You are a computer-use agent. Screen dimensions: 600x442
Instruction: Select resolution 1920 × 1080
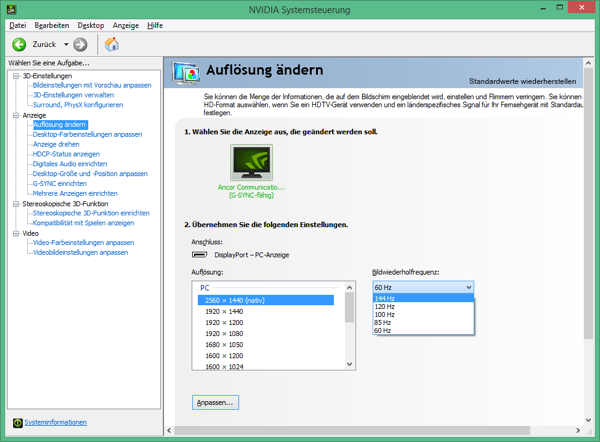pyautogui.click(x=266, y=334)
